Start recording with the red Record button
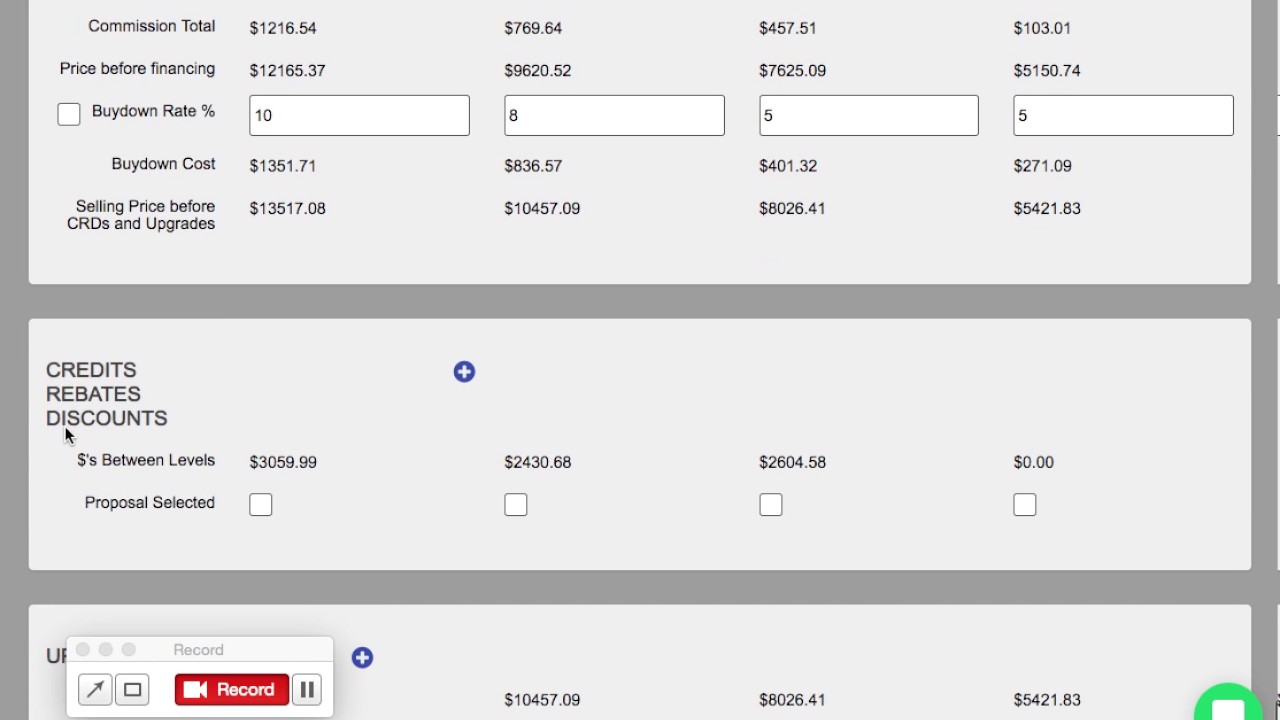 click(231, 690)
